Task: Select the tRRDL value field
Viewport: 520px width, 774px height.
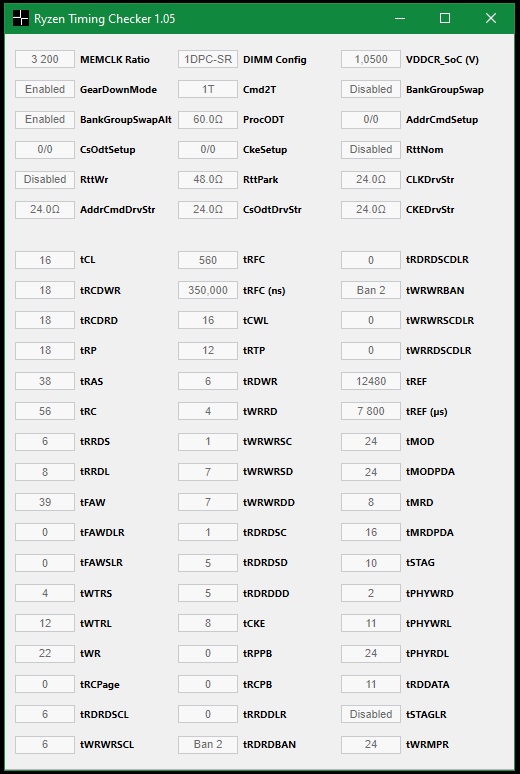Action: (45, 472)
